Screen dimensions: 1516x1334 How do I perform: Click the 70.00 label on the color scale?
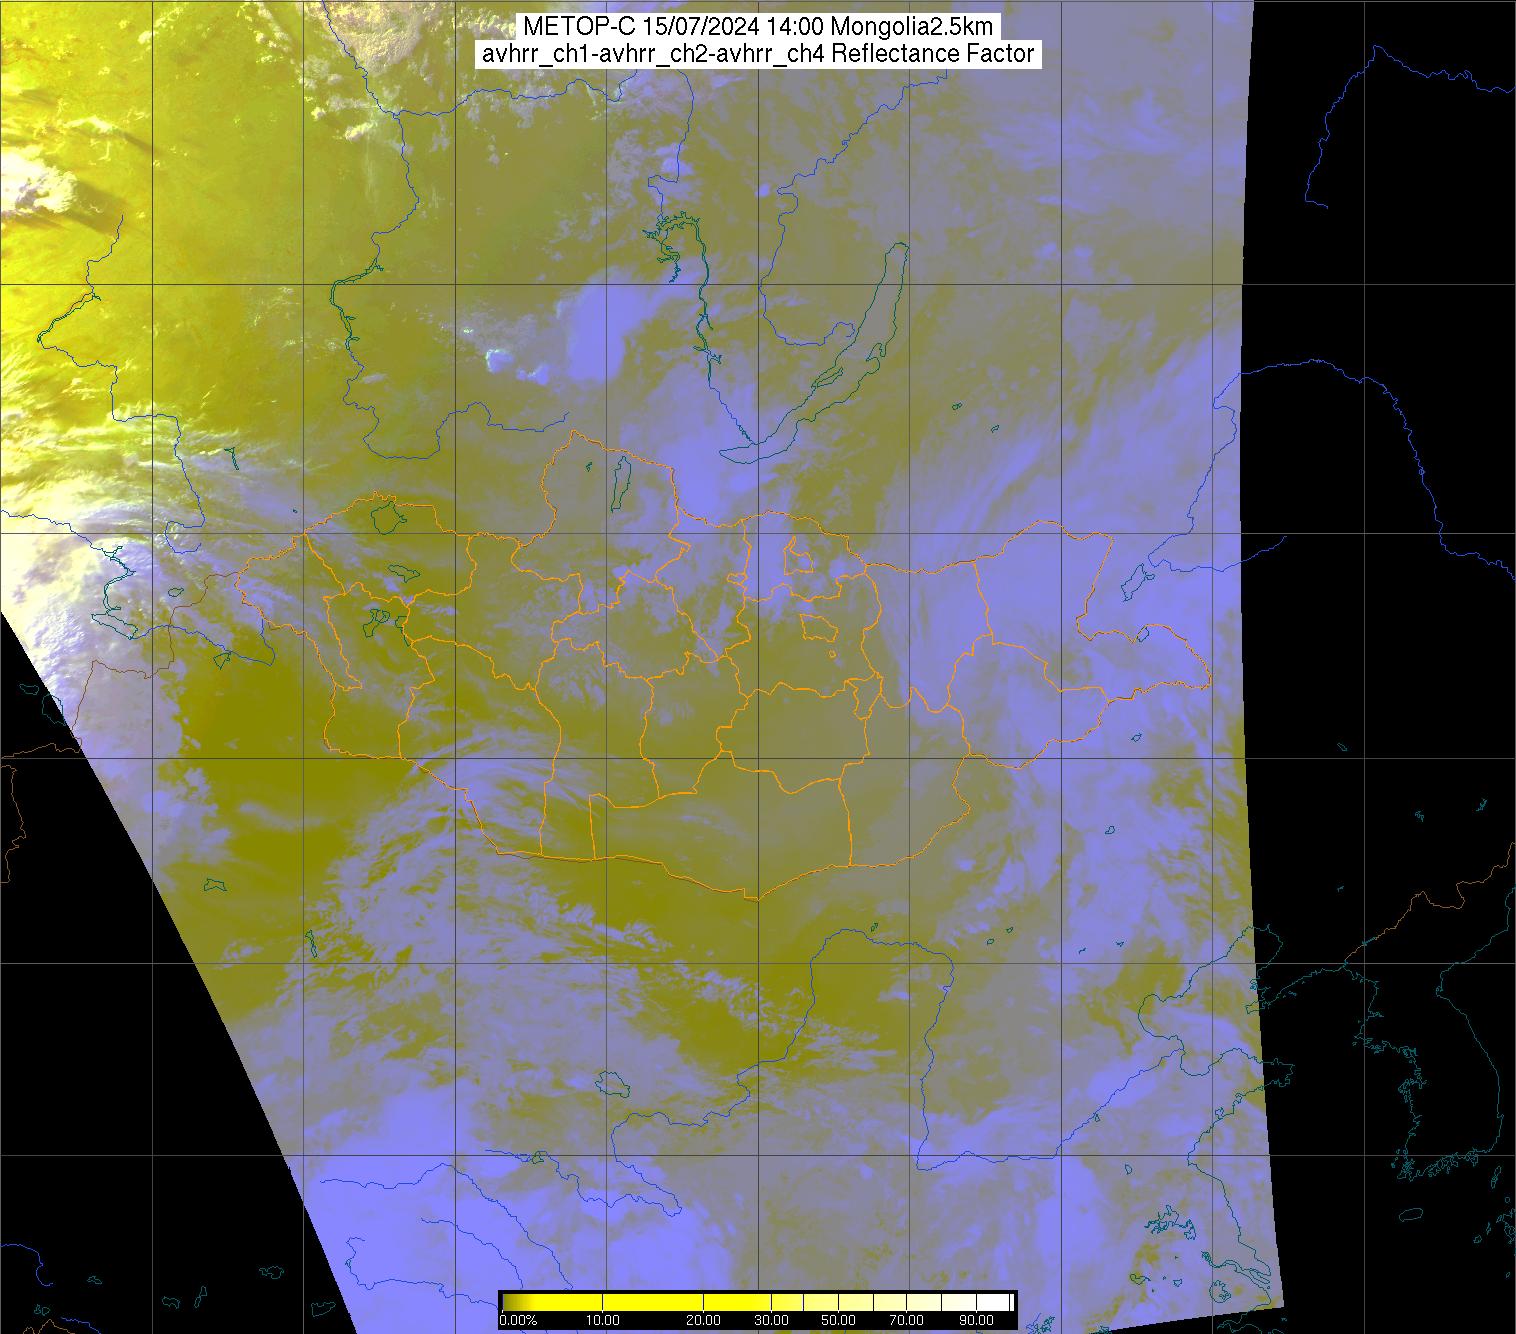tap(906, 1320)
